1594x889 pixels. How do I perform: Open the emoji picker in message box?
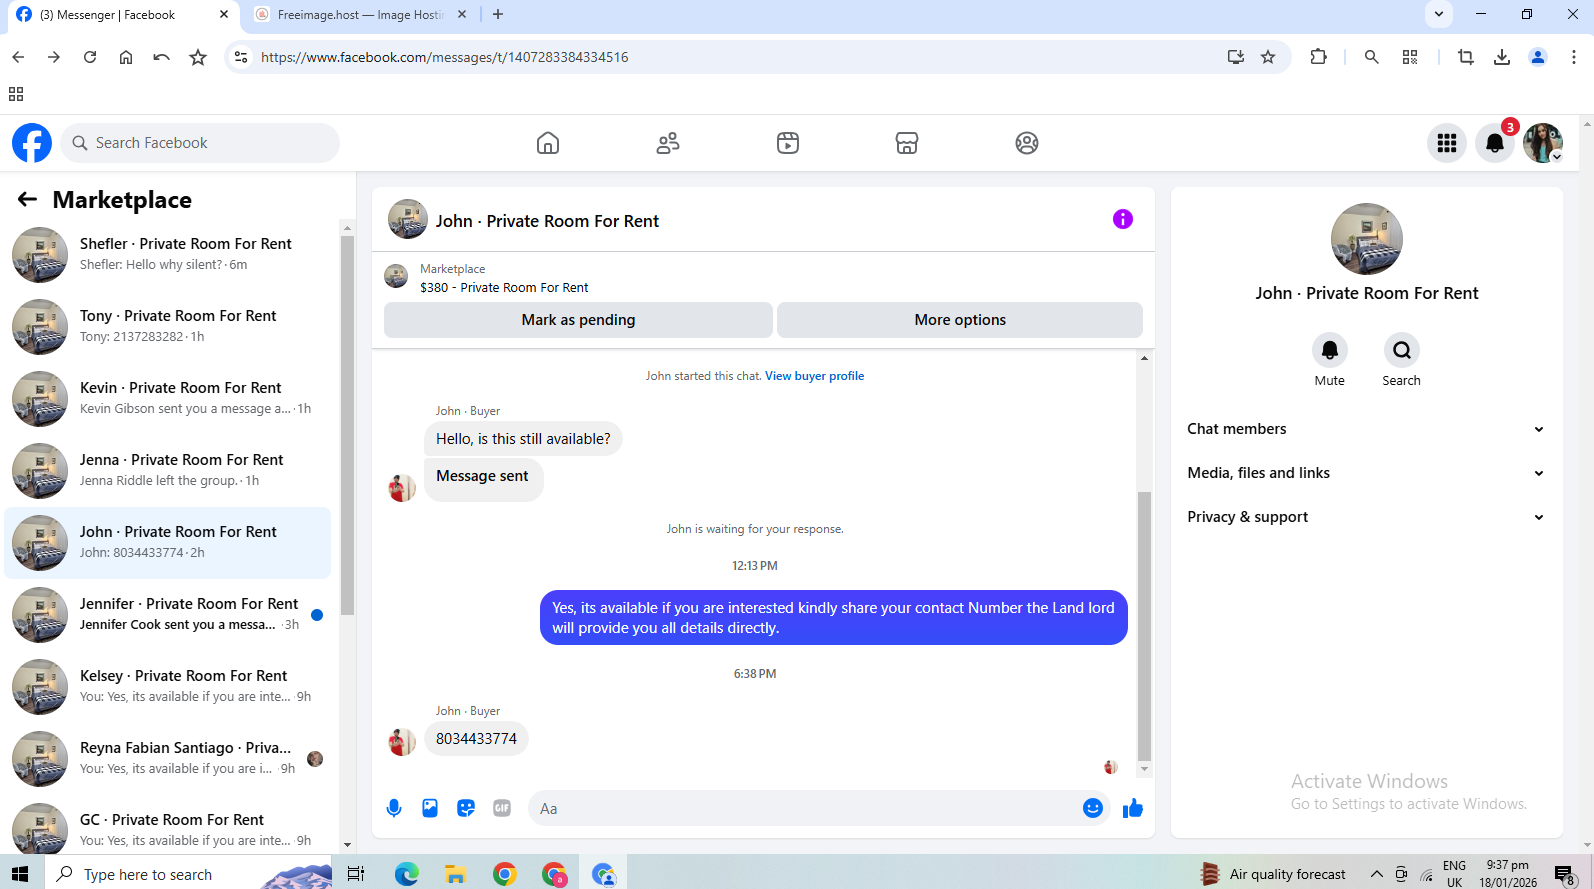tap(1093, 808)
